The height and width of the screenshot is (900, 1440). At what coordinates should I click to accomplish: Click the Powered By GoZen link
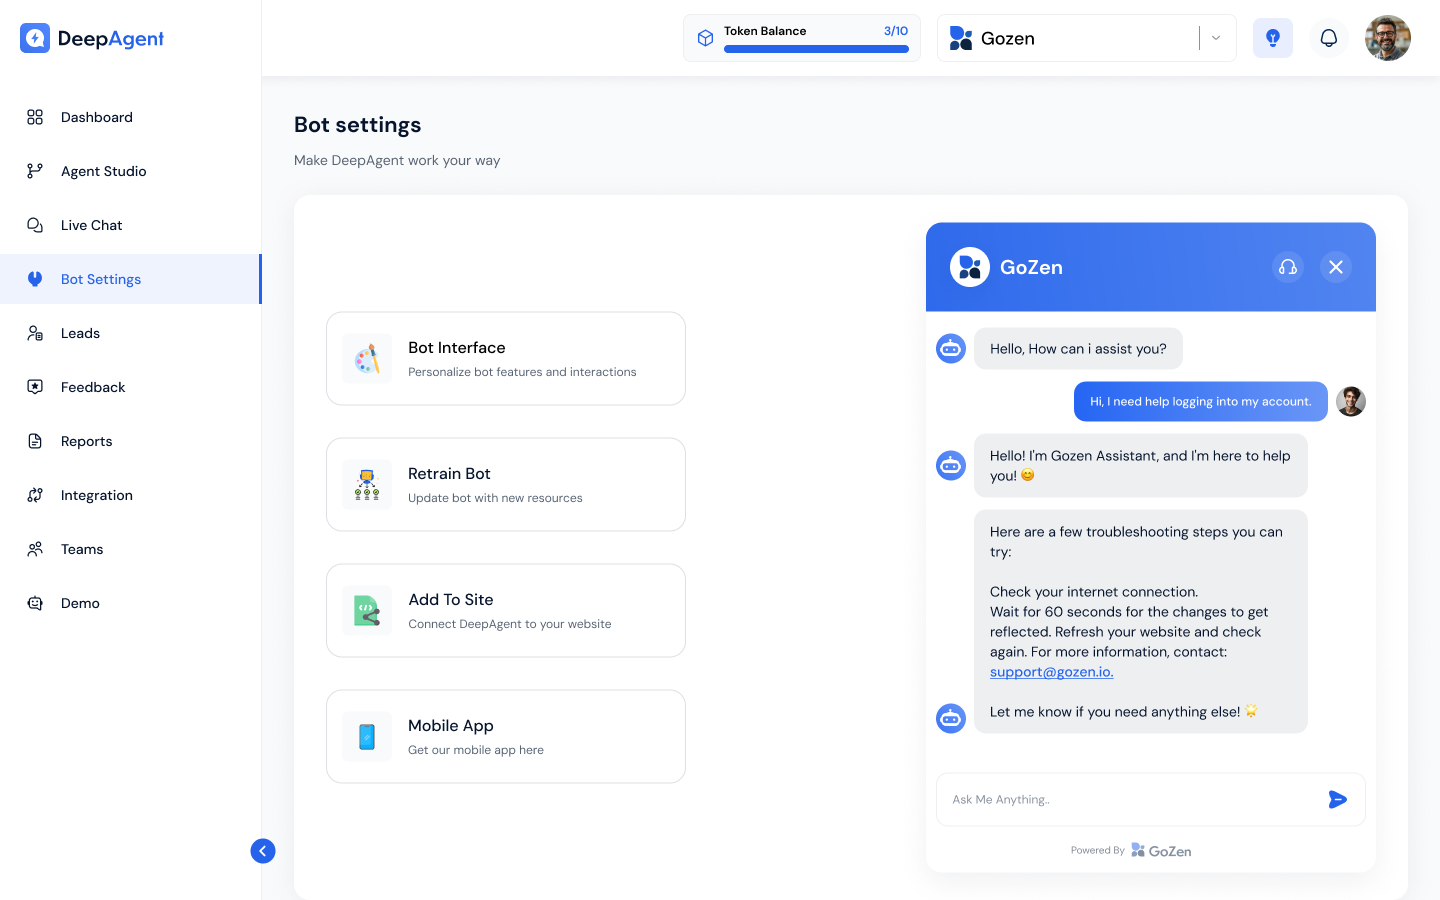pos(1131,851)
